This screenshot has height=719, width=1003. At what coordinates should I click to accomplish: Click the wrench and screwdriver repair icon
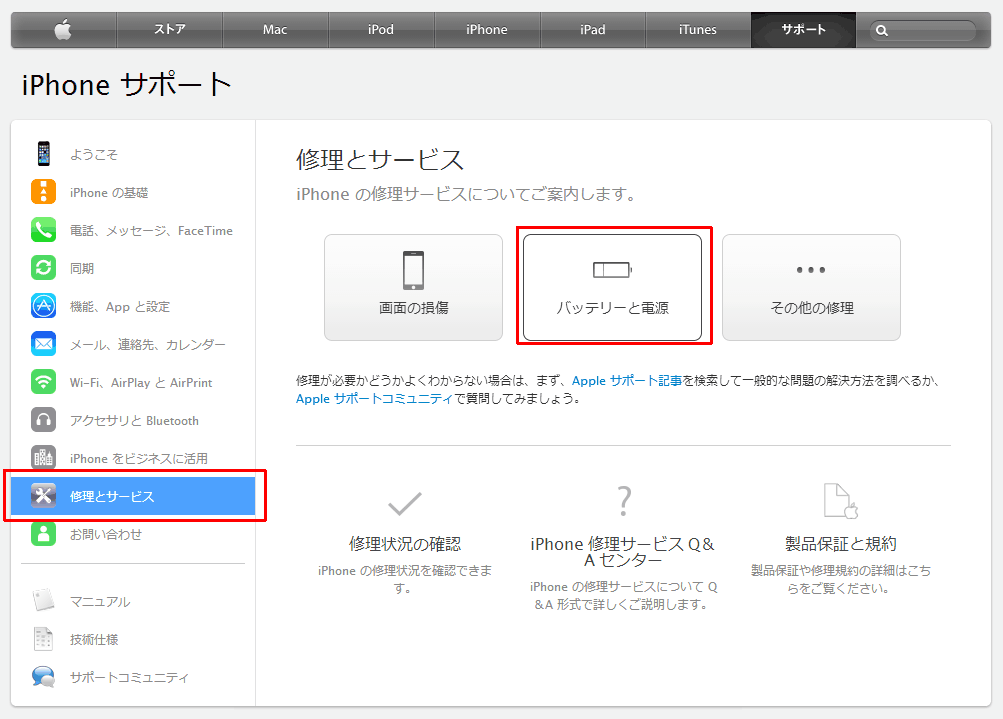pos(43,496)
